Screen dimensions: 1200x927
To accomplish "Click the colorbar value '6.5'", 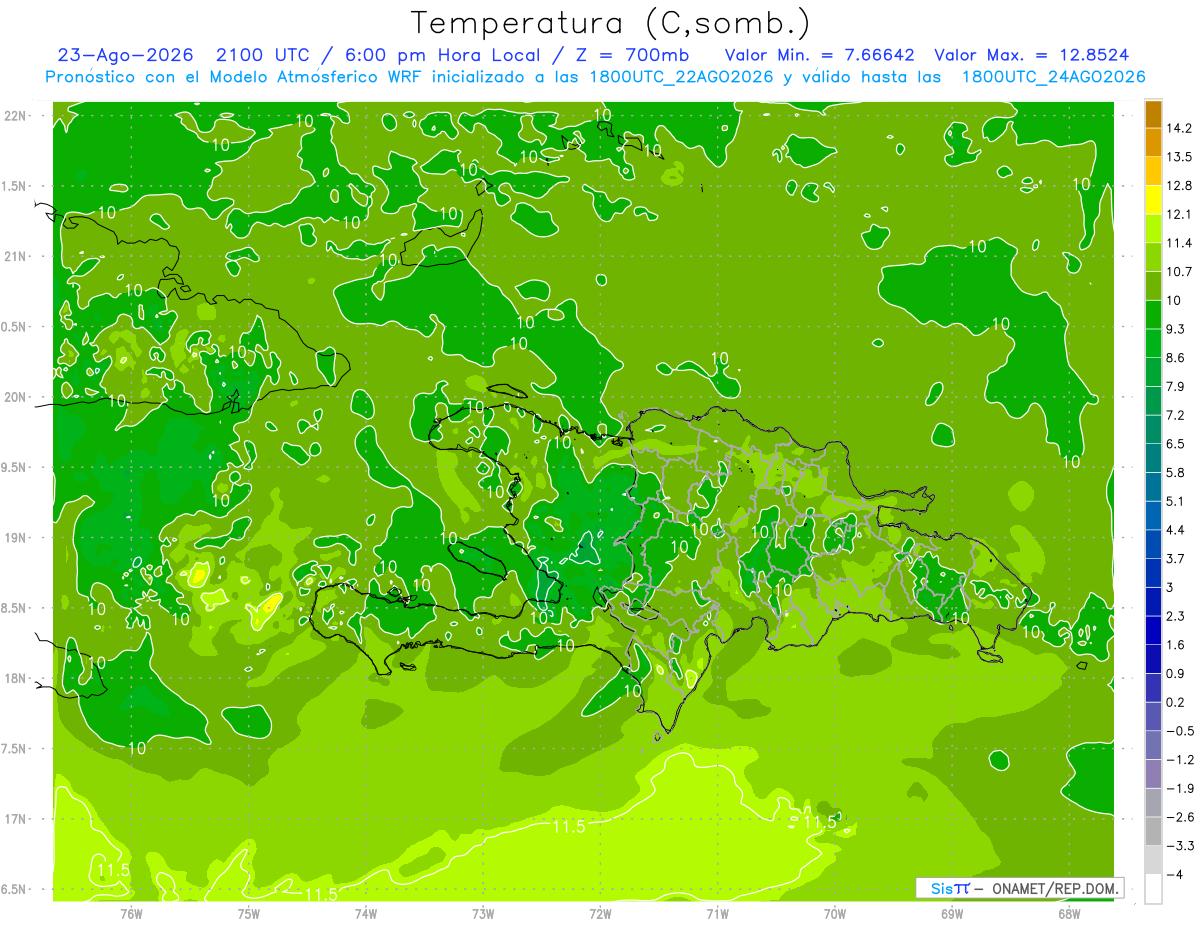I will coord(1175,444).
